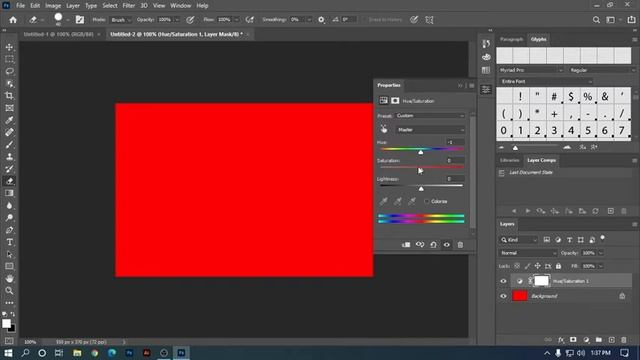Open the Window menu
Screen dimensions: 640x360
[180, 6]
